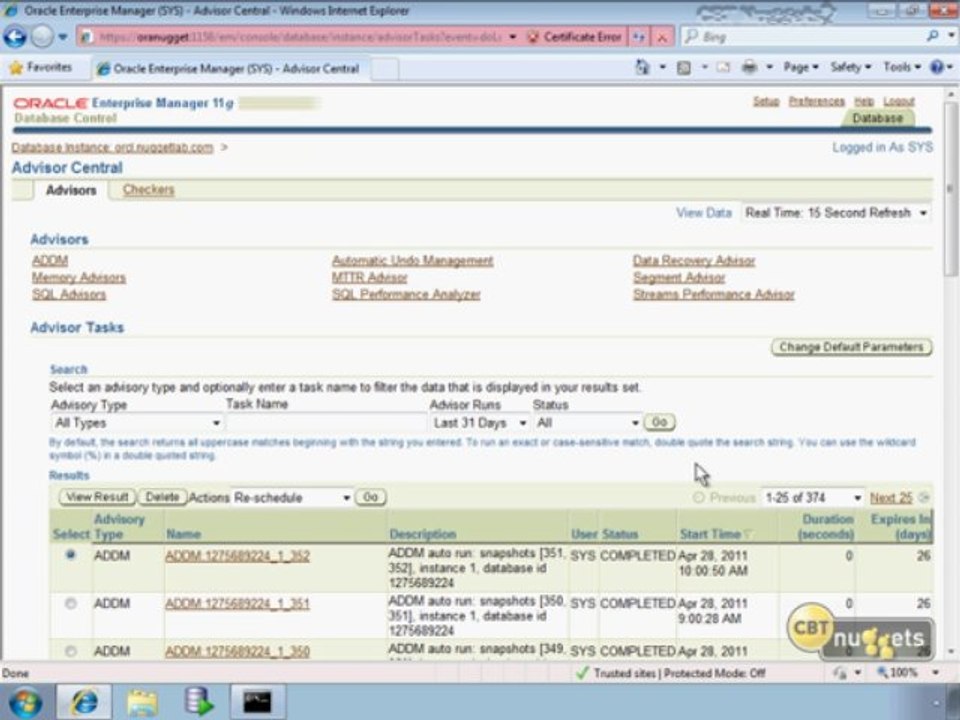Click the Preferences link
Screen dimensions: 960x720
pos(817,101)
